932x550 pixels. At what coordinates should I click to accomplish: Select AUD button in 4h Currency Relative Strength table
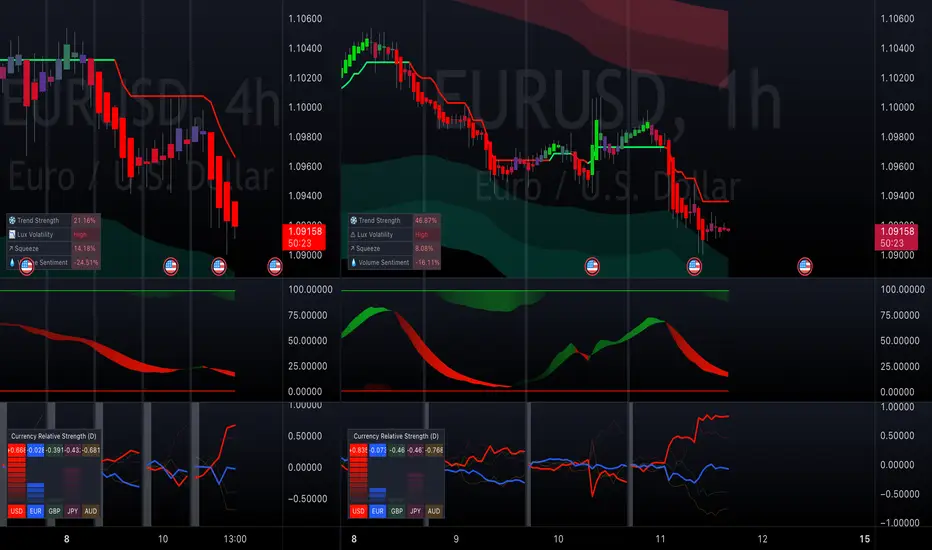[x=90, y=511]
